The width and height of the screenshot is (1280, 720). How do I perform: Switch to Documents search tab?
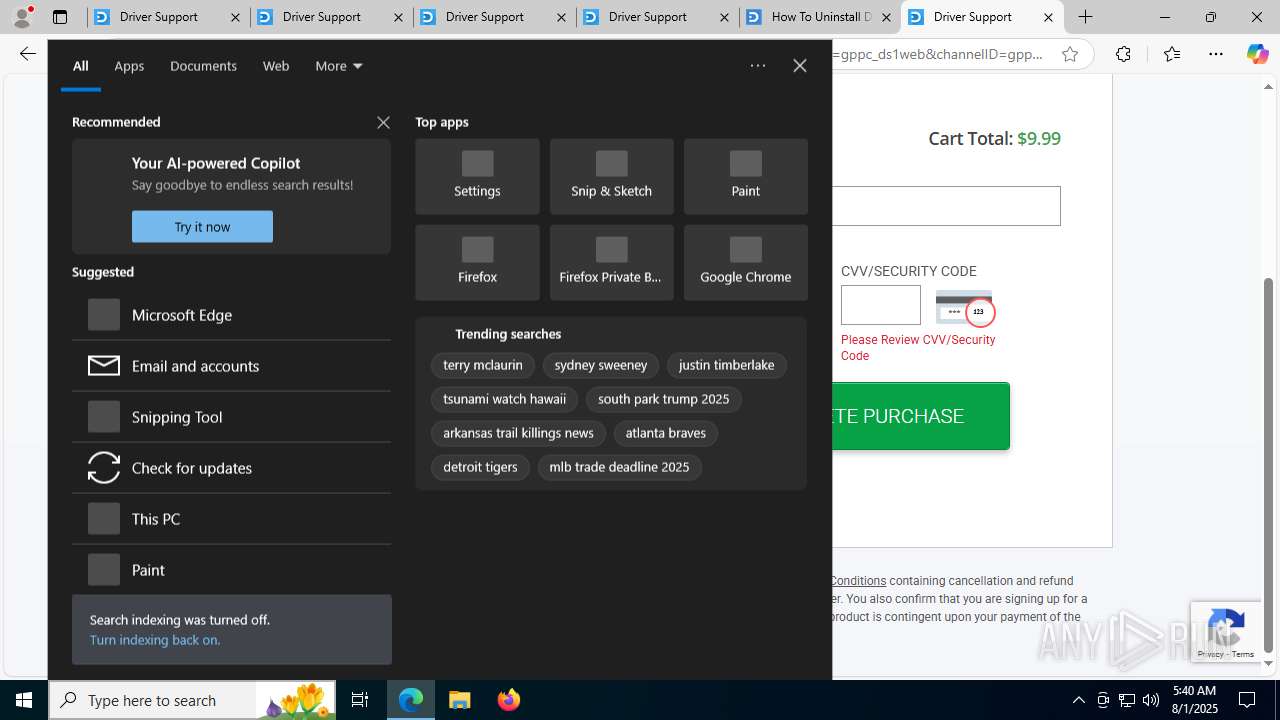coord(203,66)
